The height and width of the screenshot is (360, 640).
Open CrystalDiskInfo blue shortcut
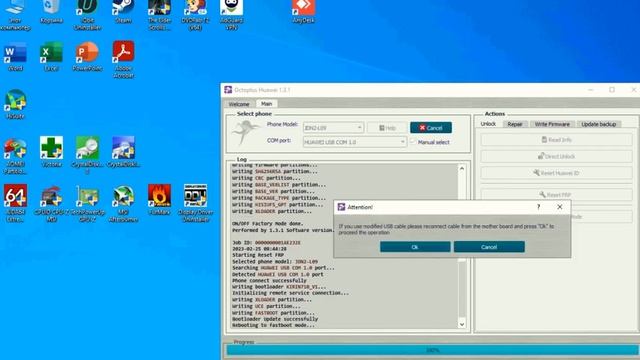click(x=123, y=152)
